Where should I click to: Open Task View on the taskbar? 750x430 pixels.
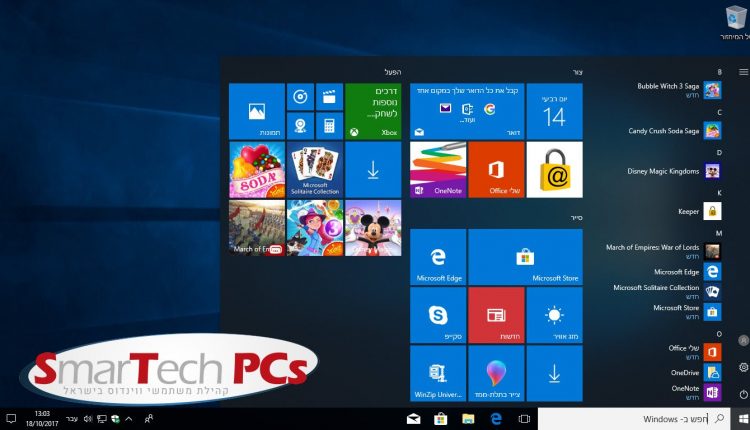click(524, 419)
